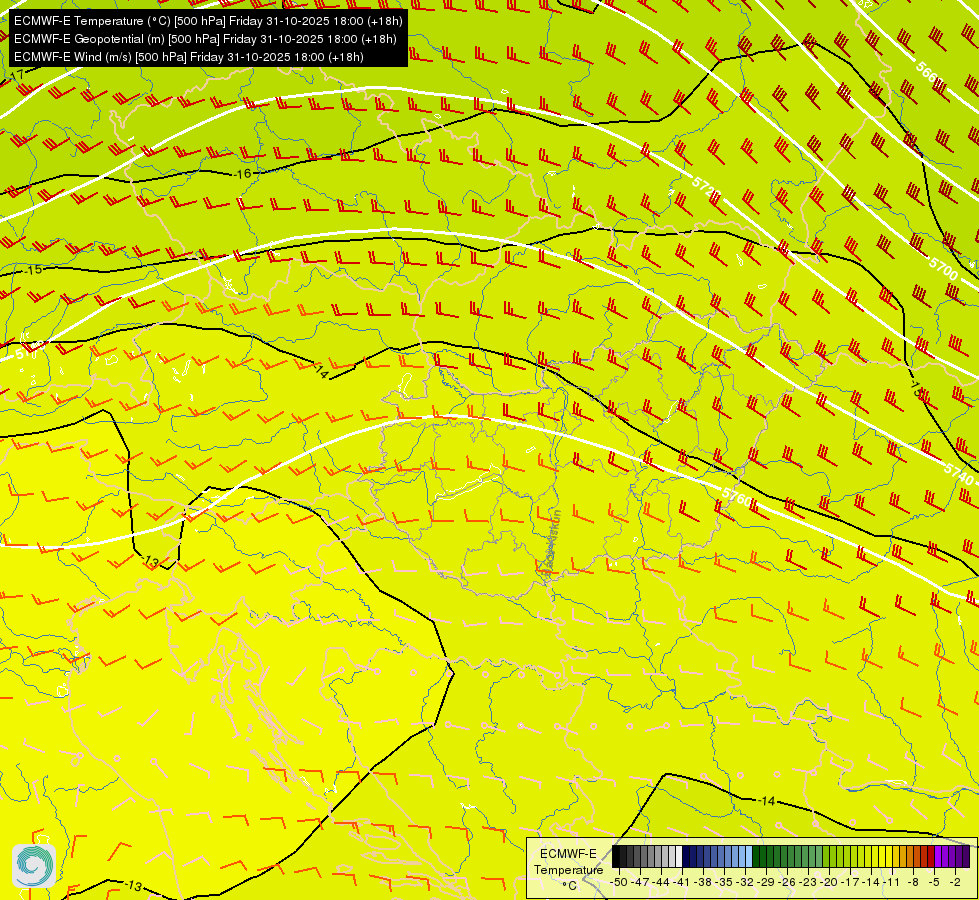Screen dimensions: 979x900
Task: Click the -15 isotherm contour label
Action: (x=34, y=270)
